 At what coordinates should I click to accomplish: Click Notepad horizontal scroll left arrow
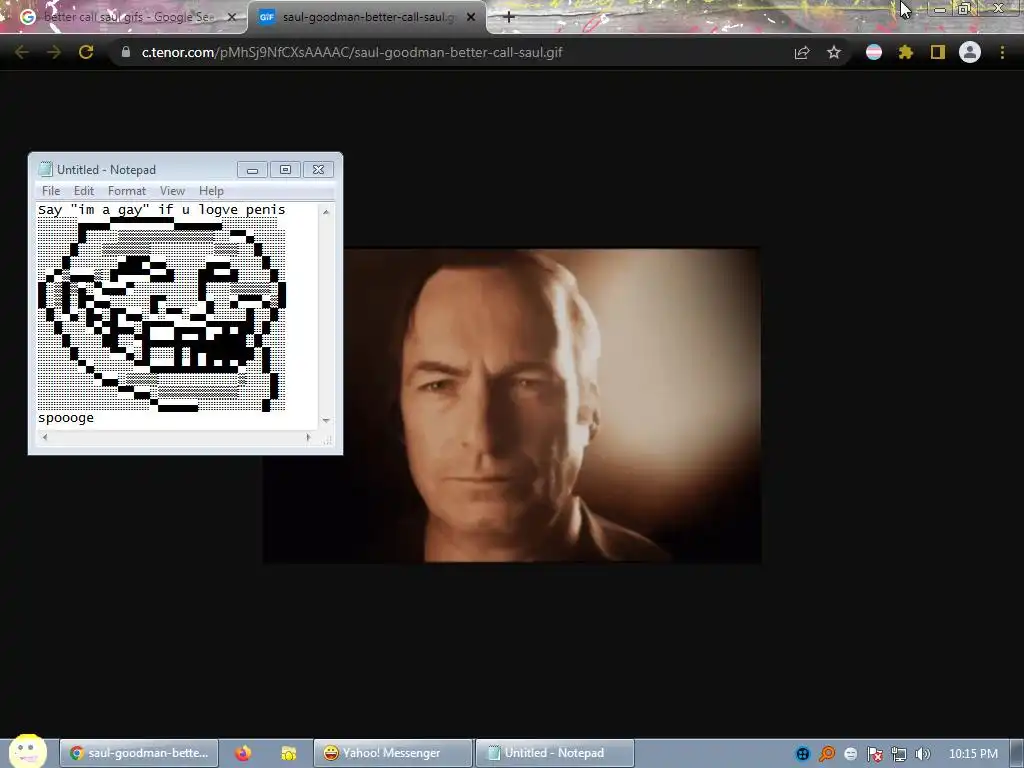pos(44,438)
